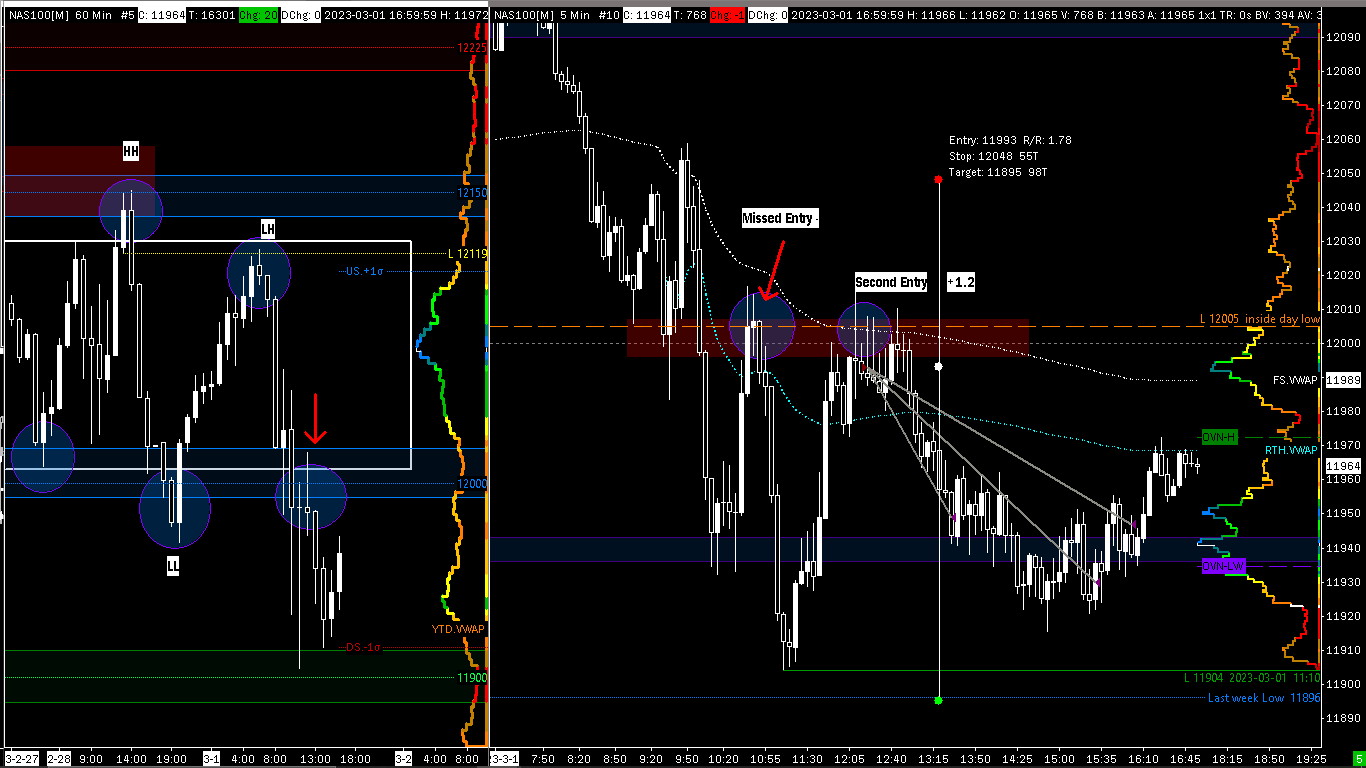Viewport: 1366px width, 768px height.
Task: Click the Stop: 12048 55T text
Action: [993, 157]
